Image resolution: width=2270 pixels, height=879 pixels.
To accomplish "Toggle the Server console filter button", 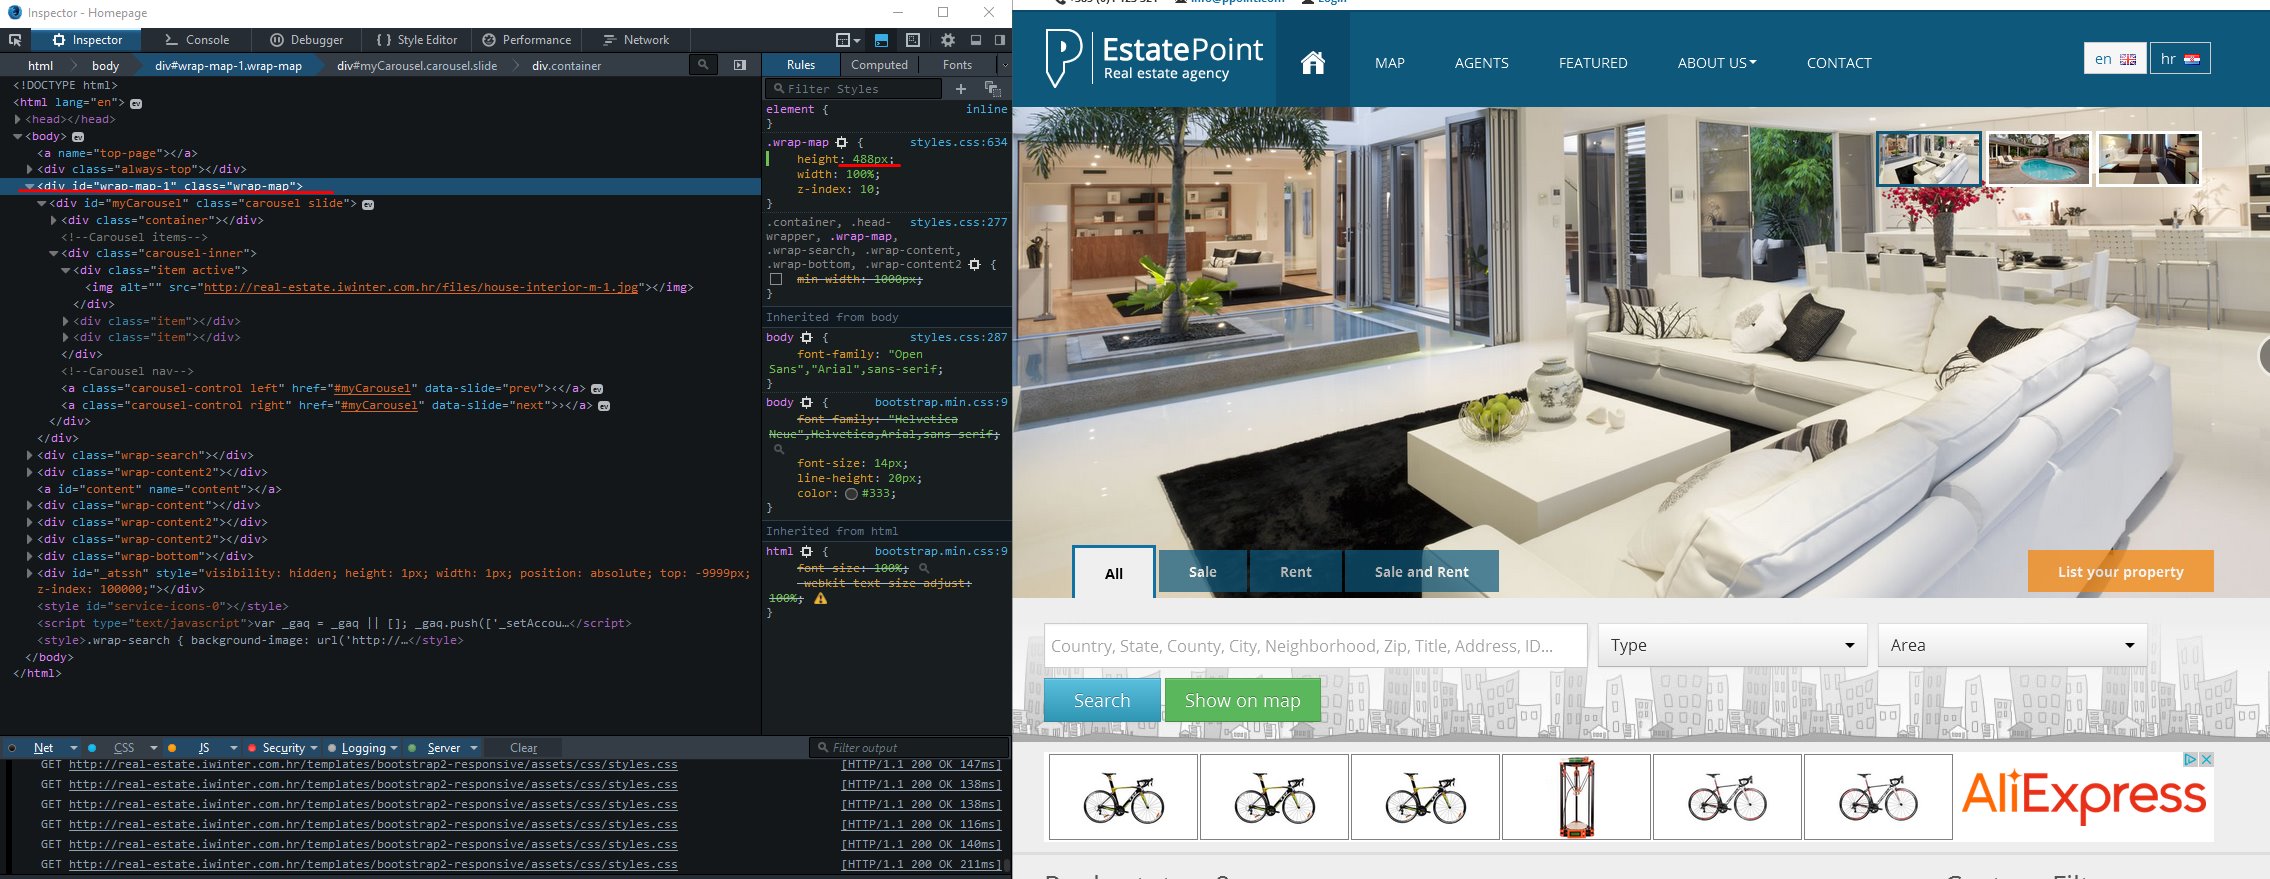I will [x=444, y=748].
